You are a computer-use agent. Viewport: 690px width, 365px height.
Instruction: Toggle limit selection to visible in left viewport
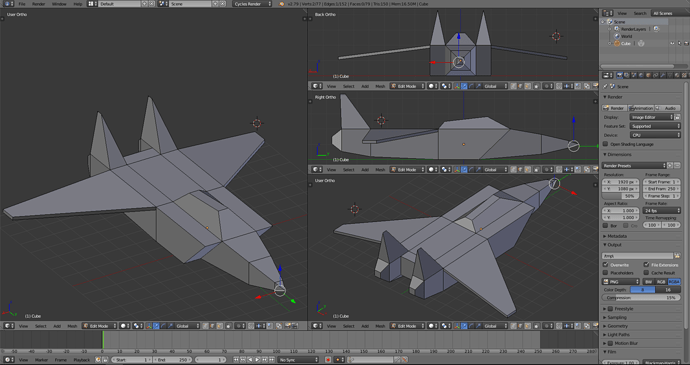[229, 326]
